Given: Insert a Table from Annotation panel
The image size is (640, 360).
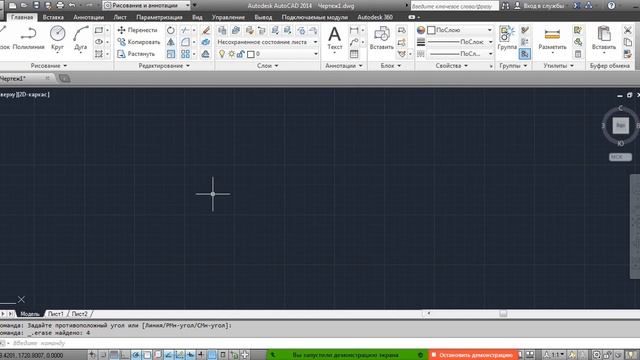Looking at the screenshot, I should pos(354,54).
